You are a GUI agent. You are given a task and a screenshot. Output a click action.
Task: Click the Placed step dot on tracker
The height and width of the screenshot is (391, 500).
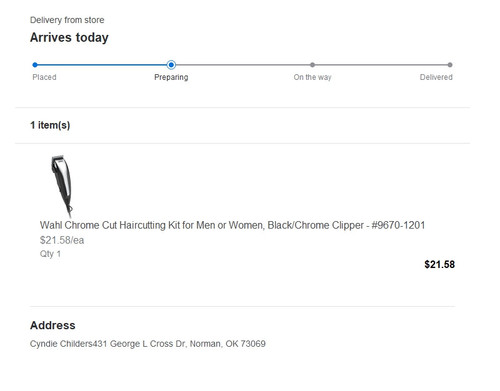(x=35, y=65)
